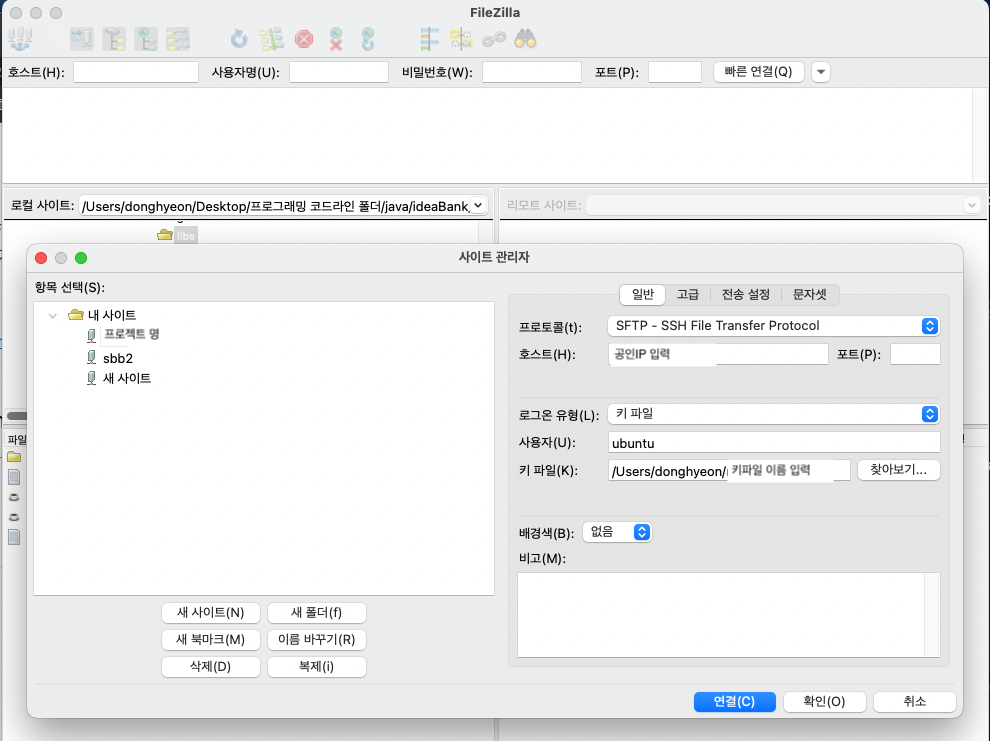Image resolution: width=990 pixels, height=741 pixels.
Task: Click the Site Manager 호스트 field
Action: [x=718, y=354]
